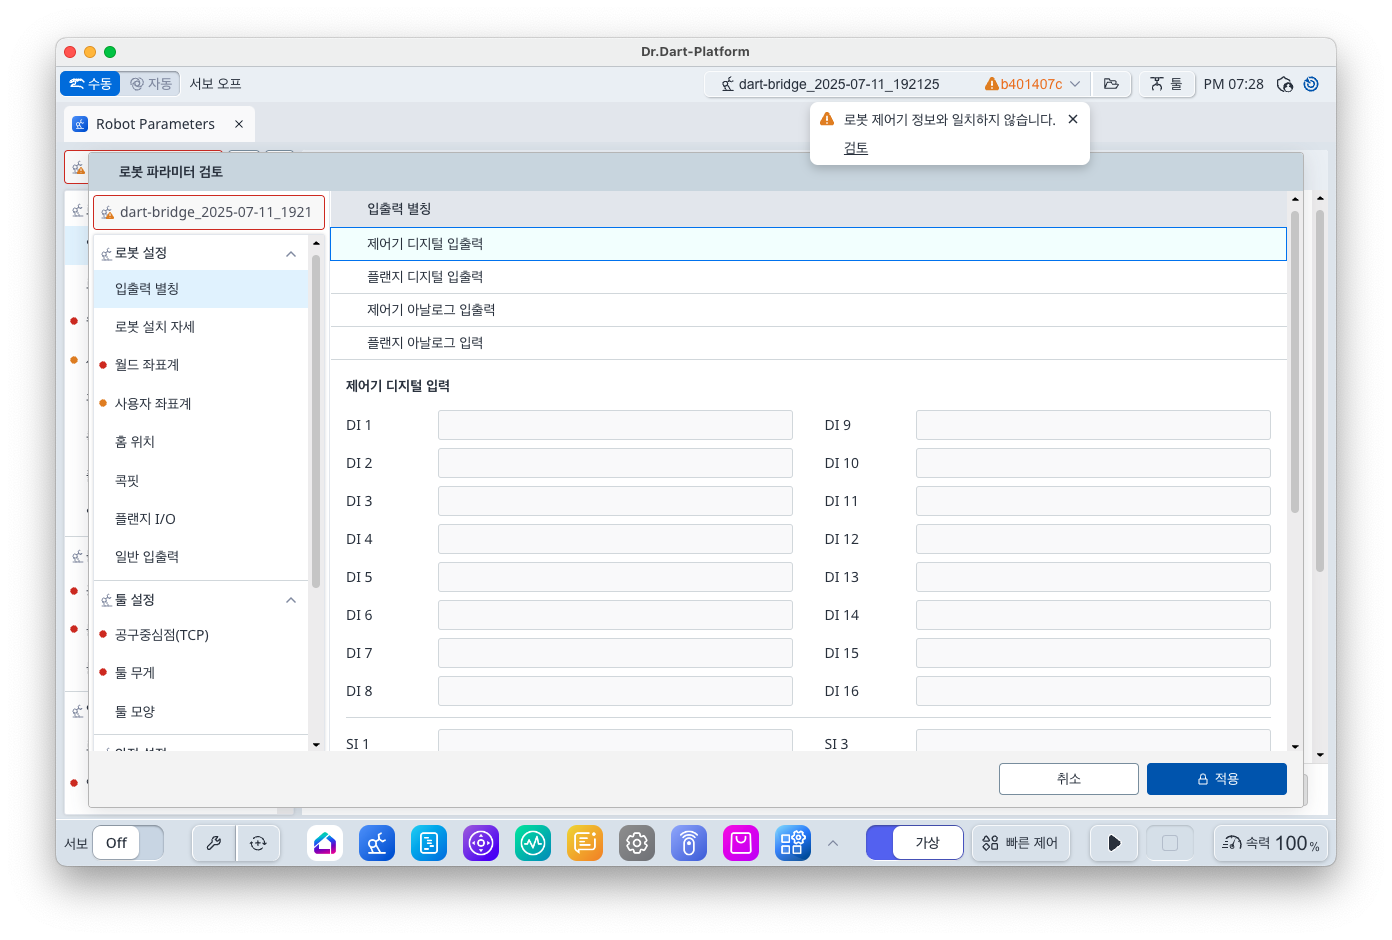The width and height of the screenshot is (1392, 940).
Task: Collapse the 툴 설정 section
Action: tap(291, 600)
